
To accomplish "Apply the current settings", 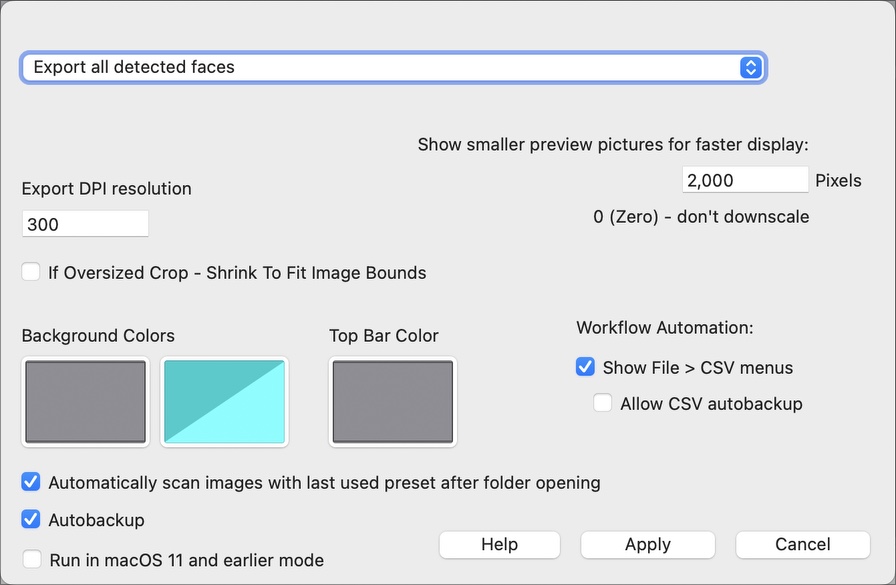I will click(647, 545).
